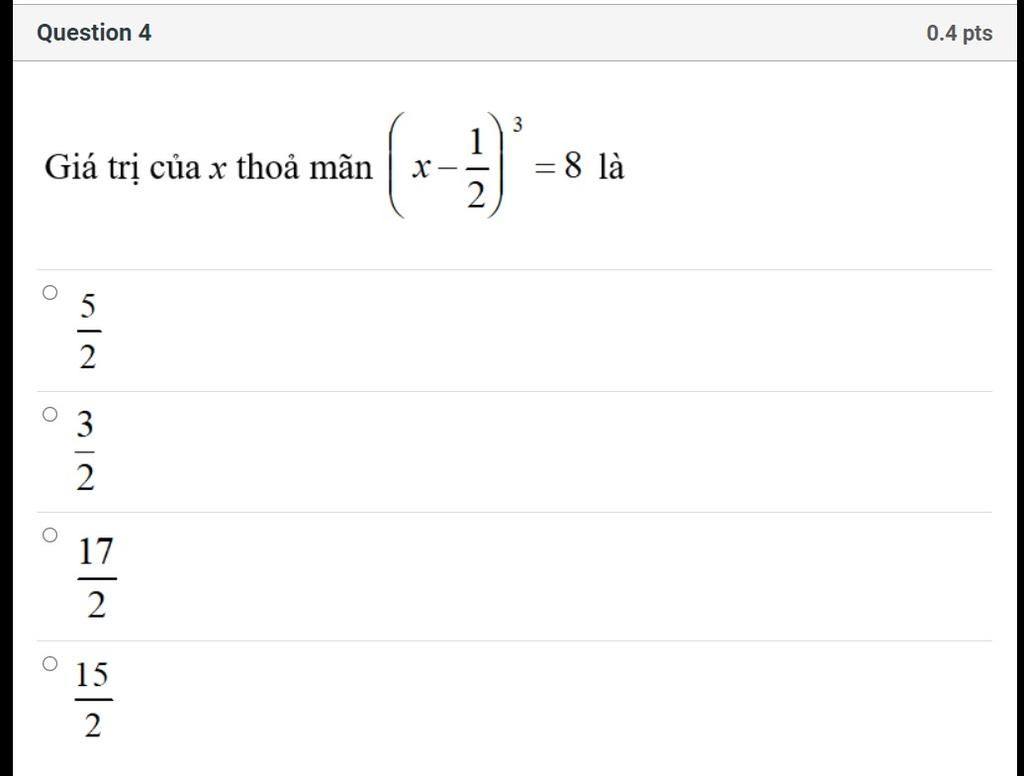
Task: Click the Question 4 heading
Action: [x=94, y=33]
